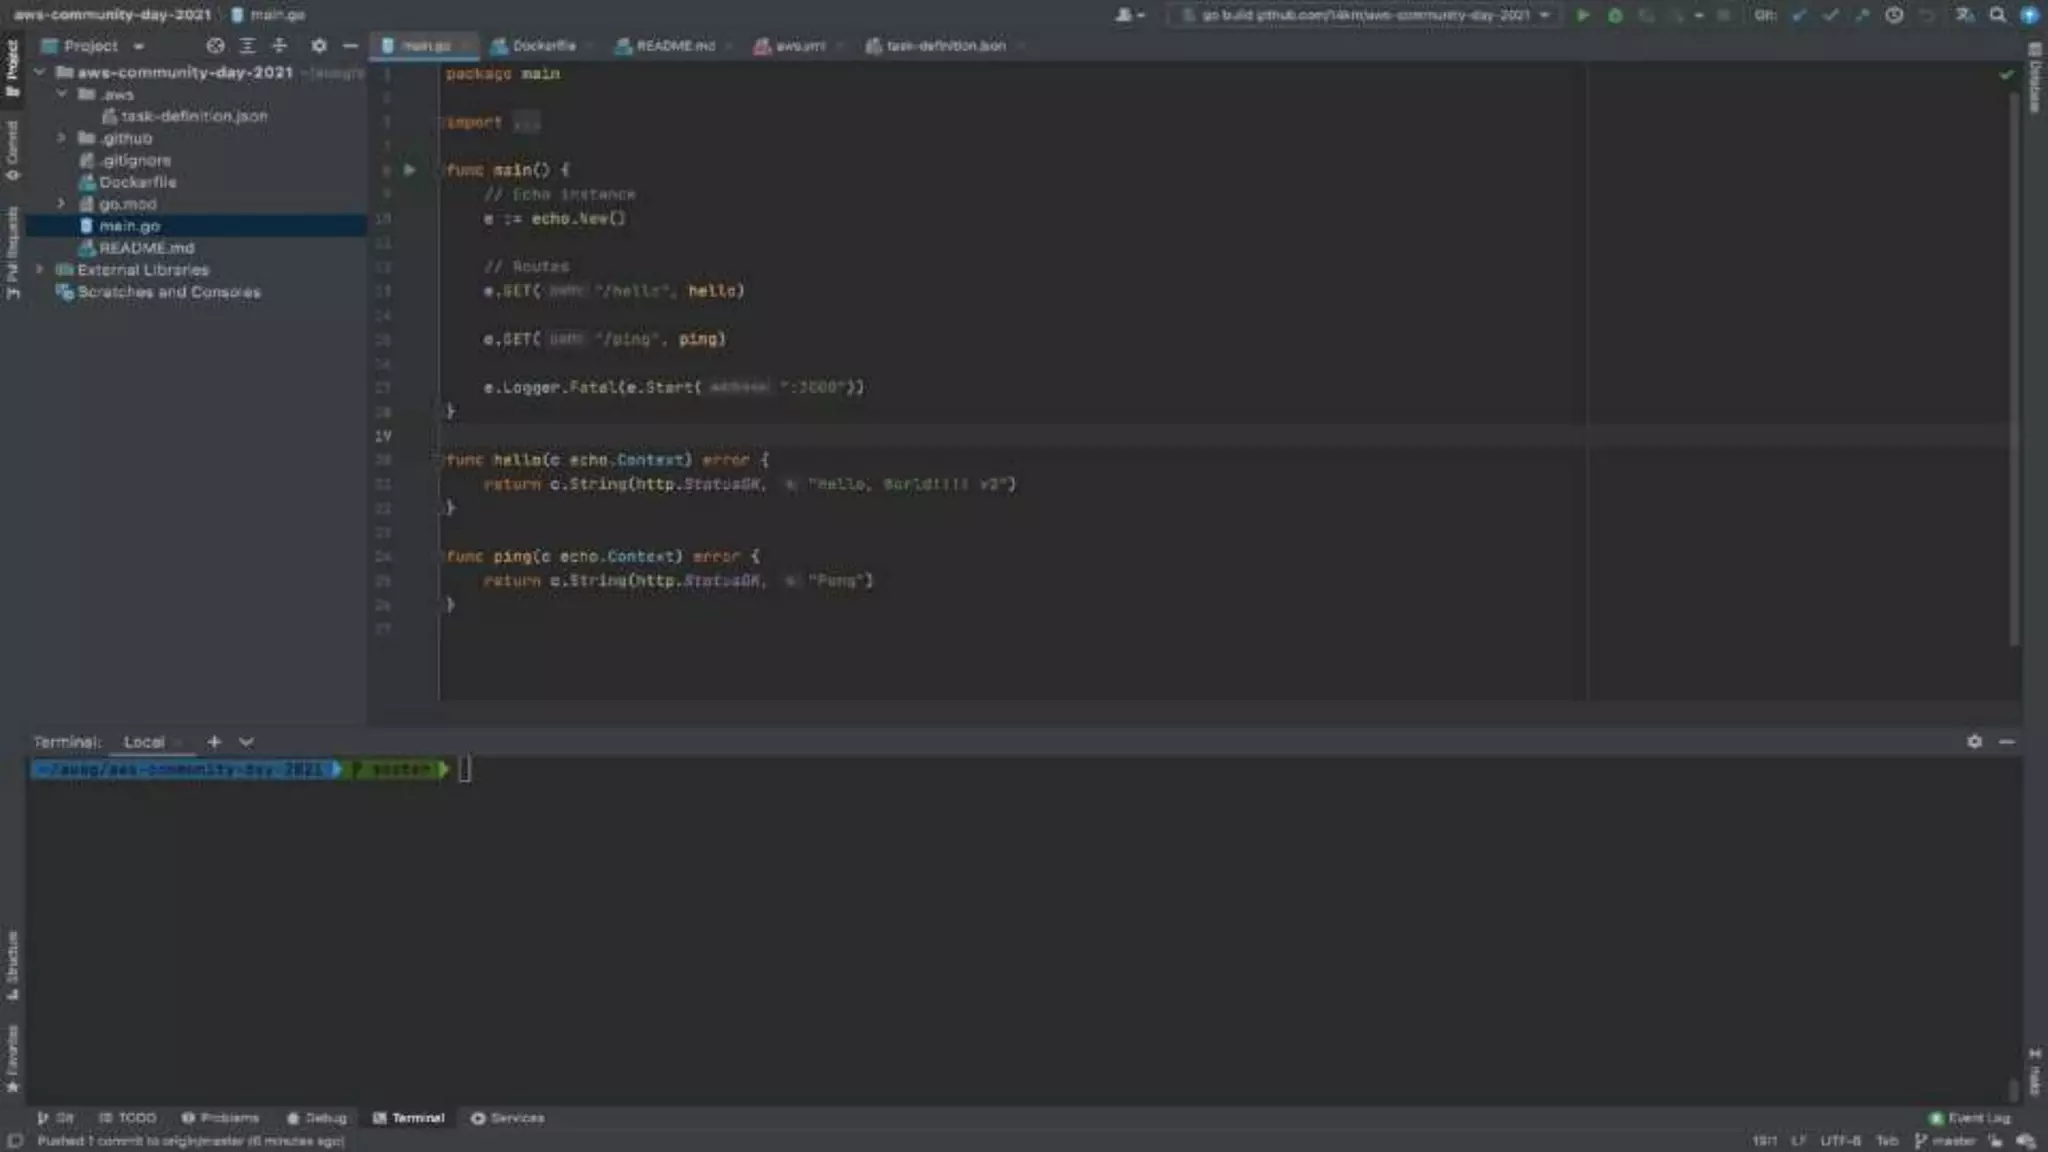The image size is (2048, 1152).
Task: Select opened file target icon in Project panel
Action: pyautogui.click(x=215, y=46)
